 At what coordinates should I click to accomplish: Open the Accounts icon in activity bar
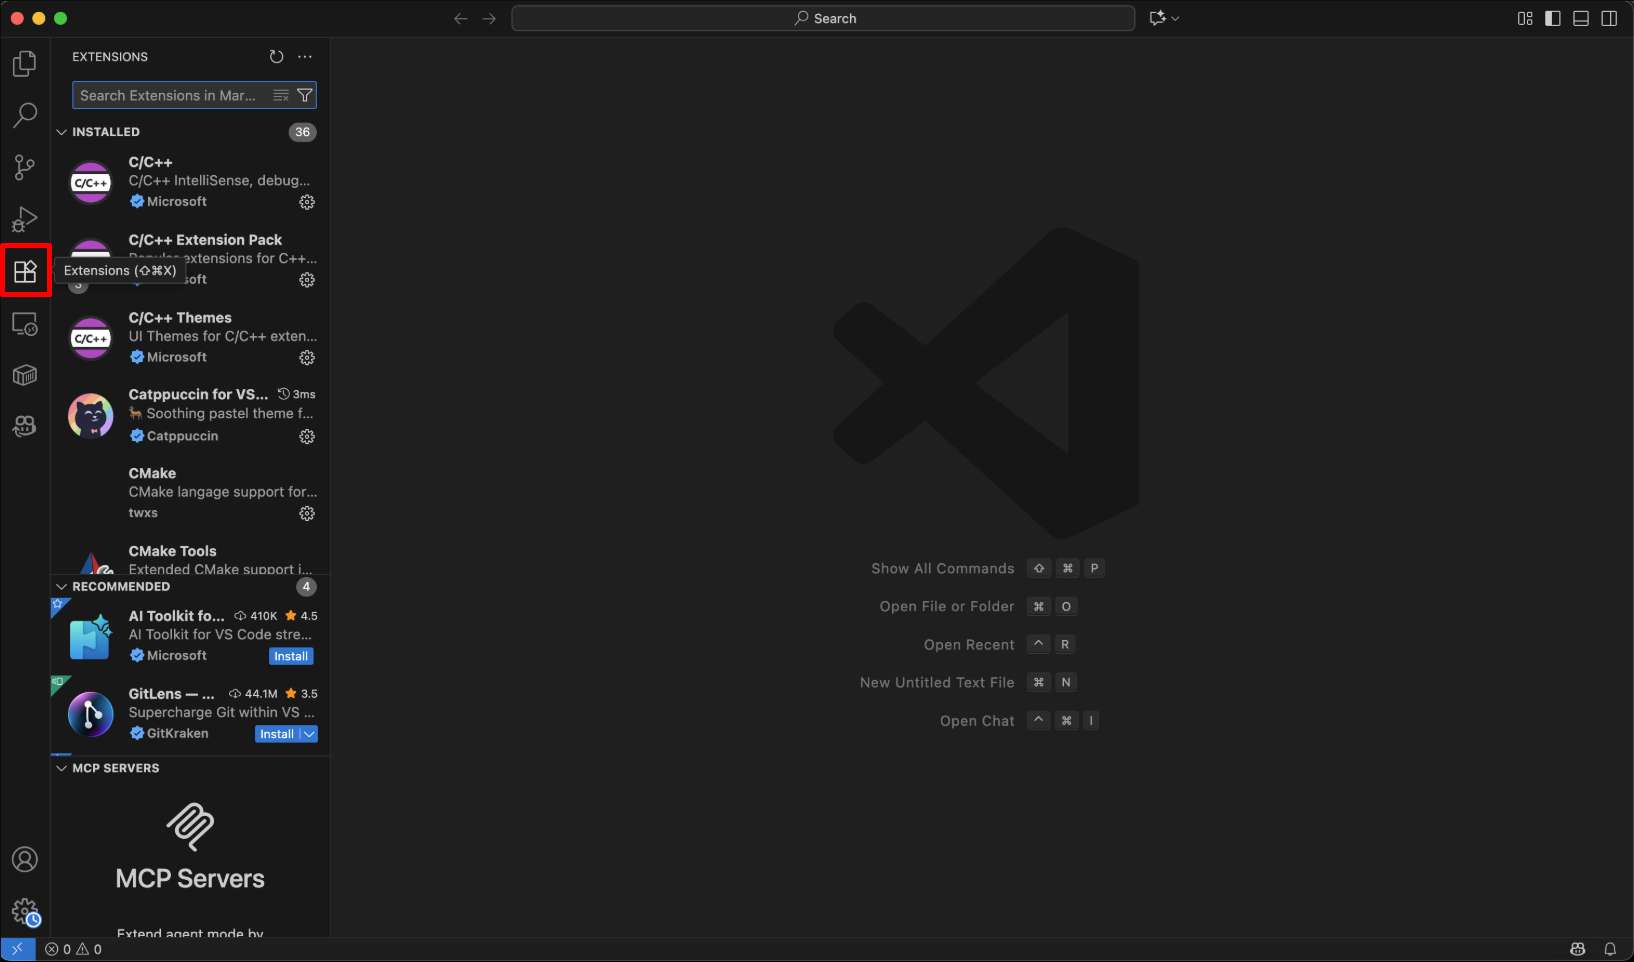(x=25, y=860)
